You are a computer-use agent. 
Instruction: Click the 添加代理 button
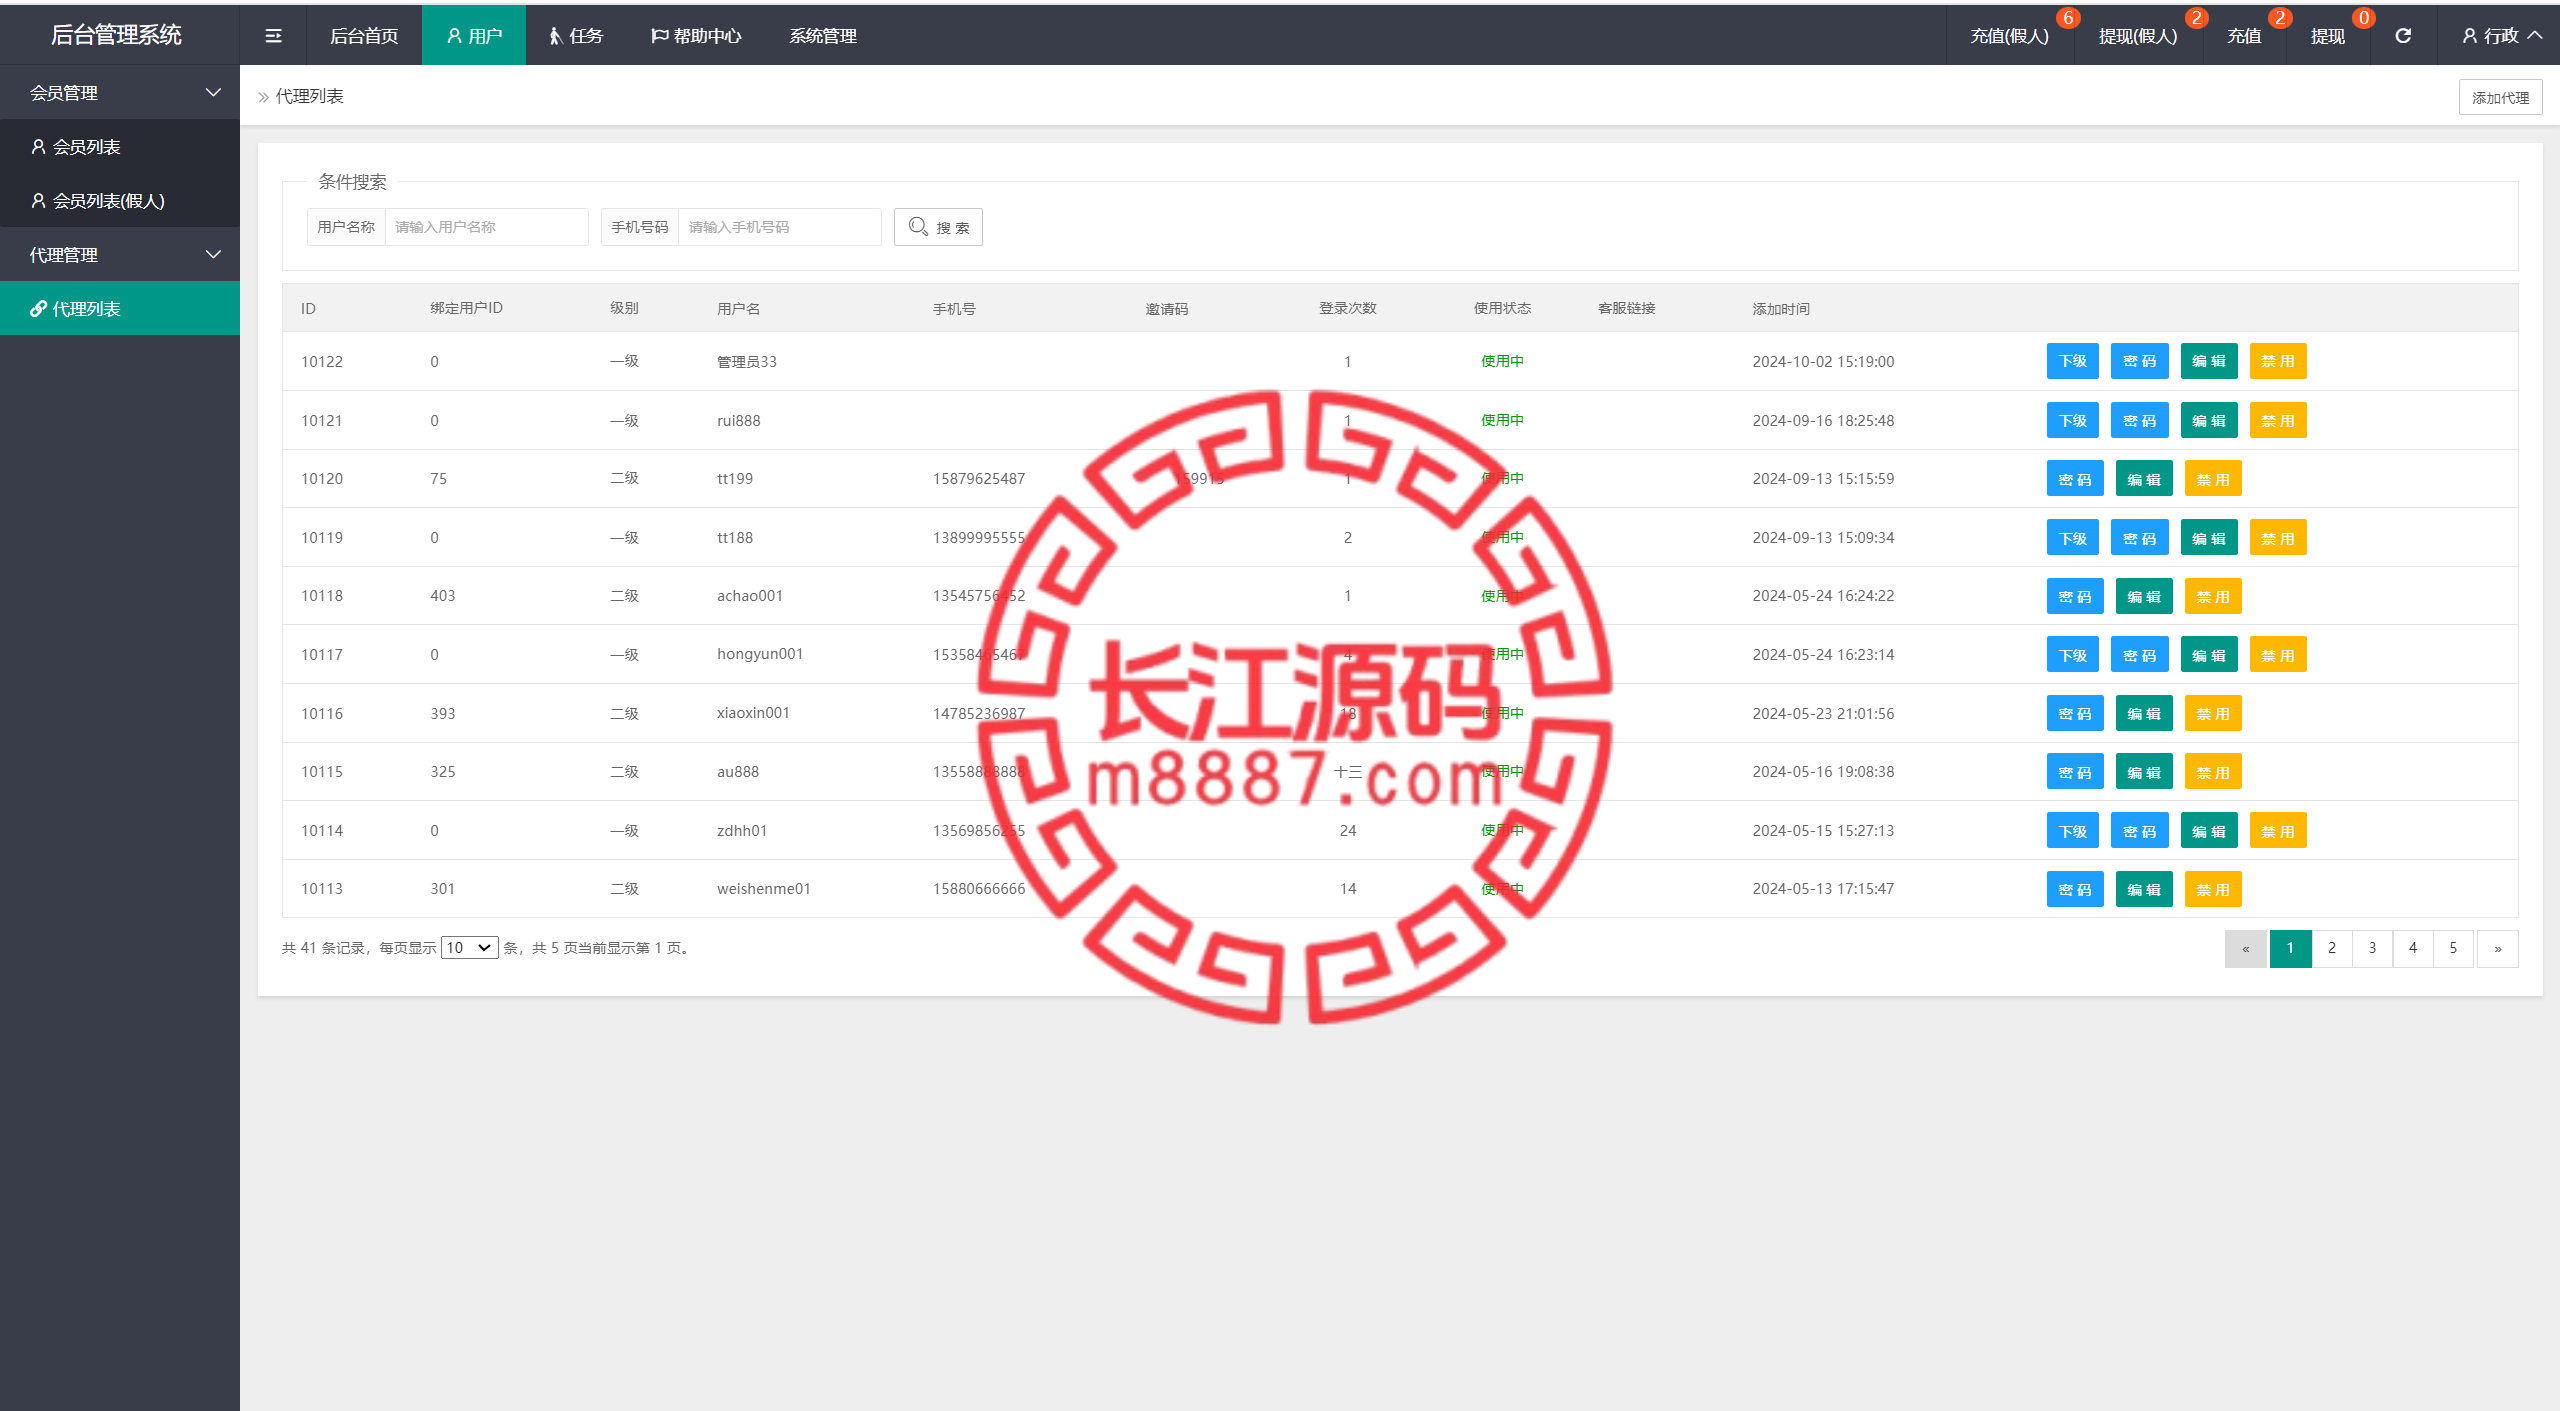click(2500, 97)
